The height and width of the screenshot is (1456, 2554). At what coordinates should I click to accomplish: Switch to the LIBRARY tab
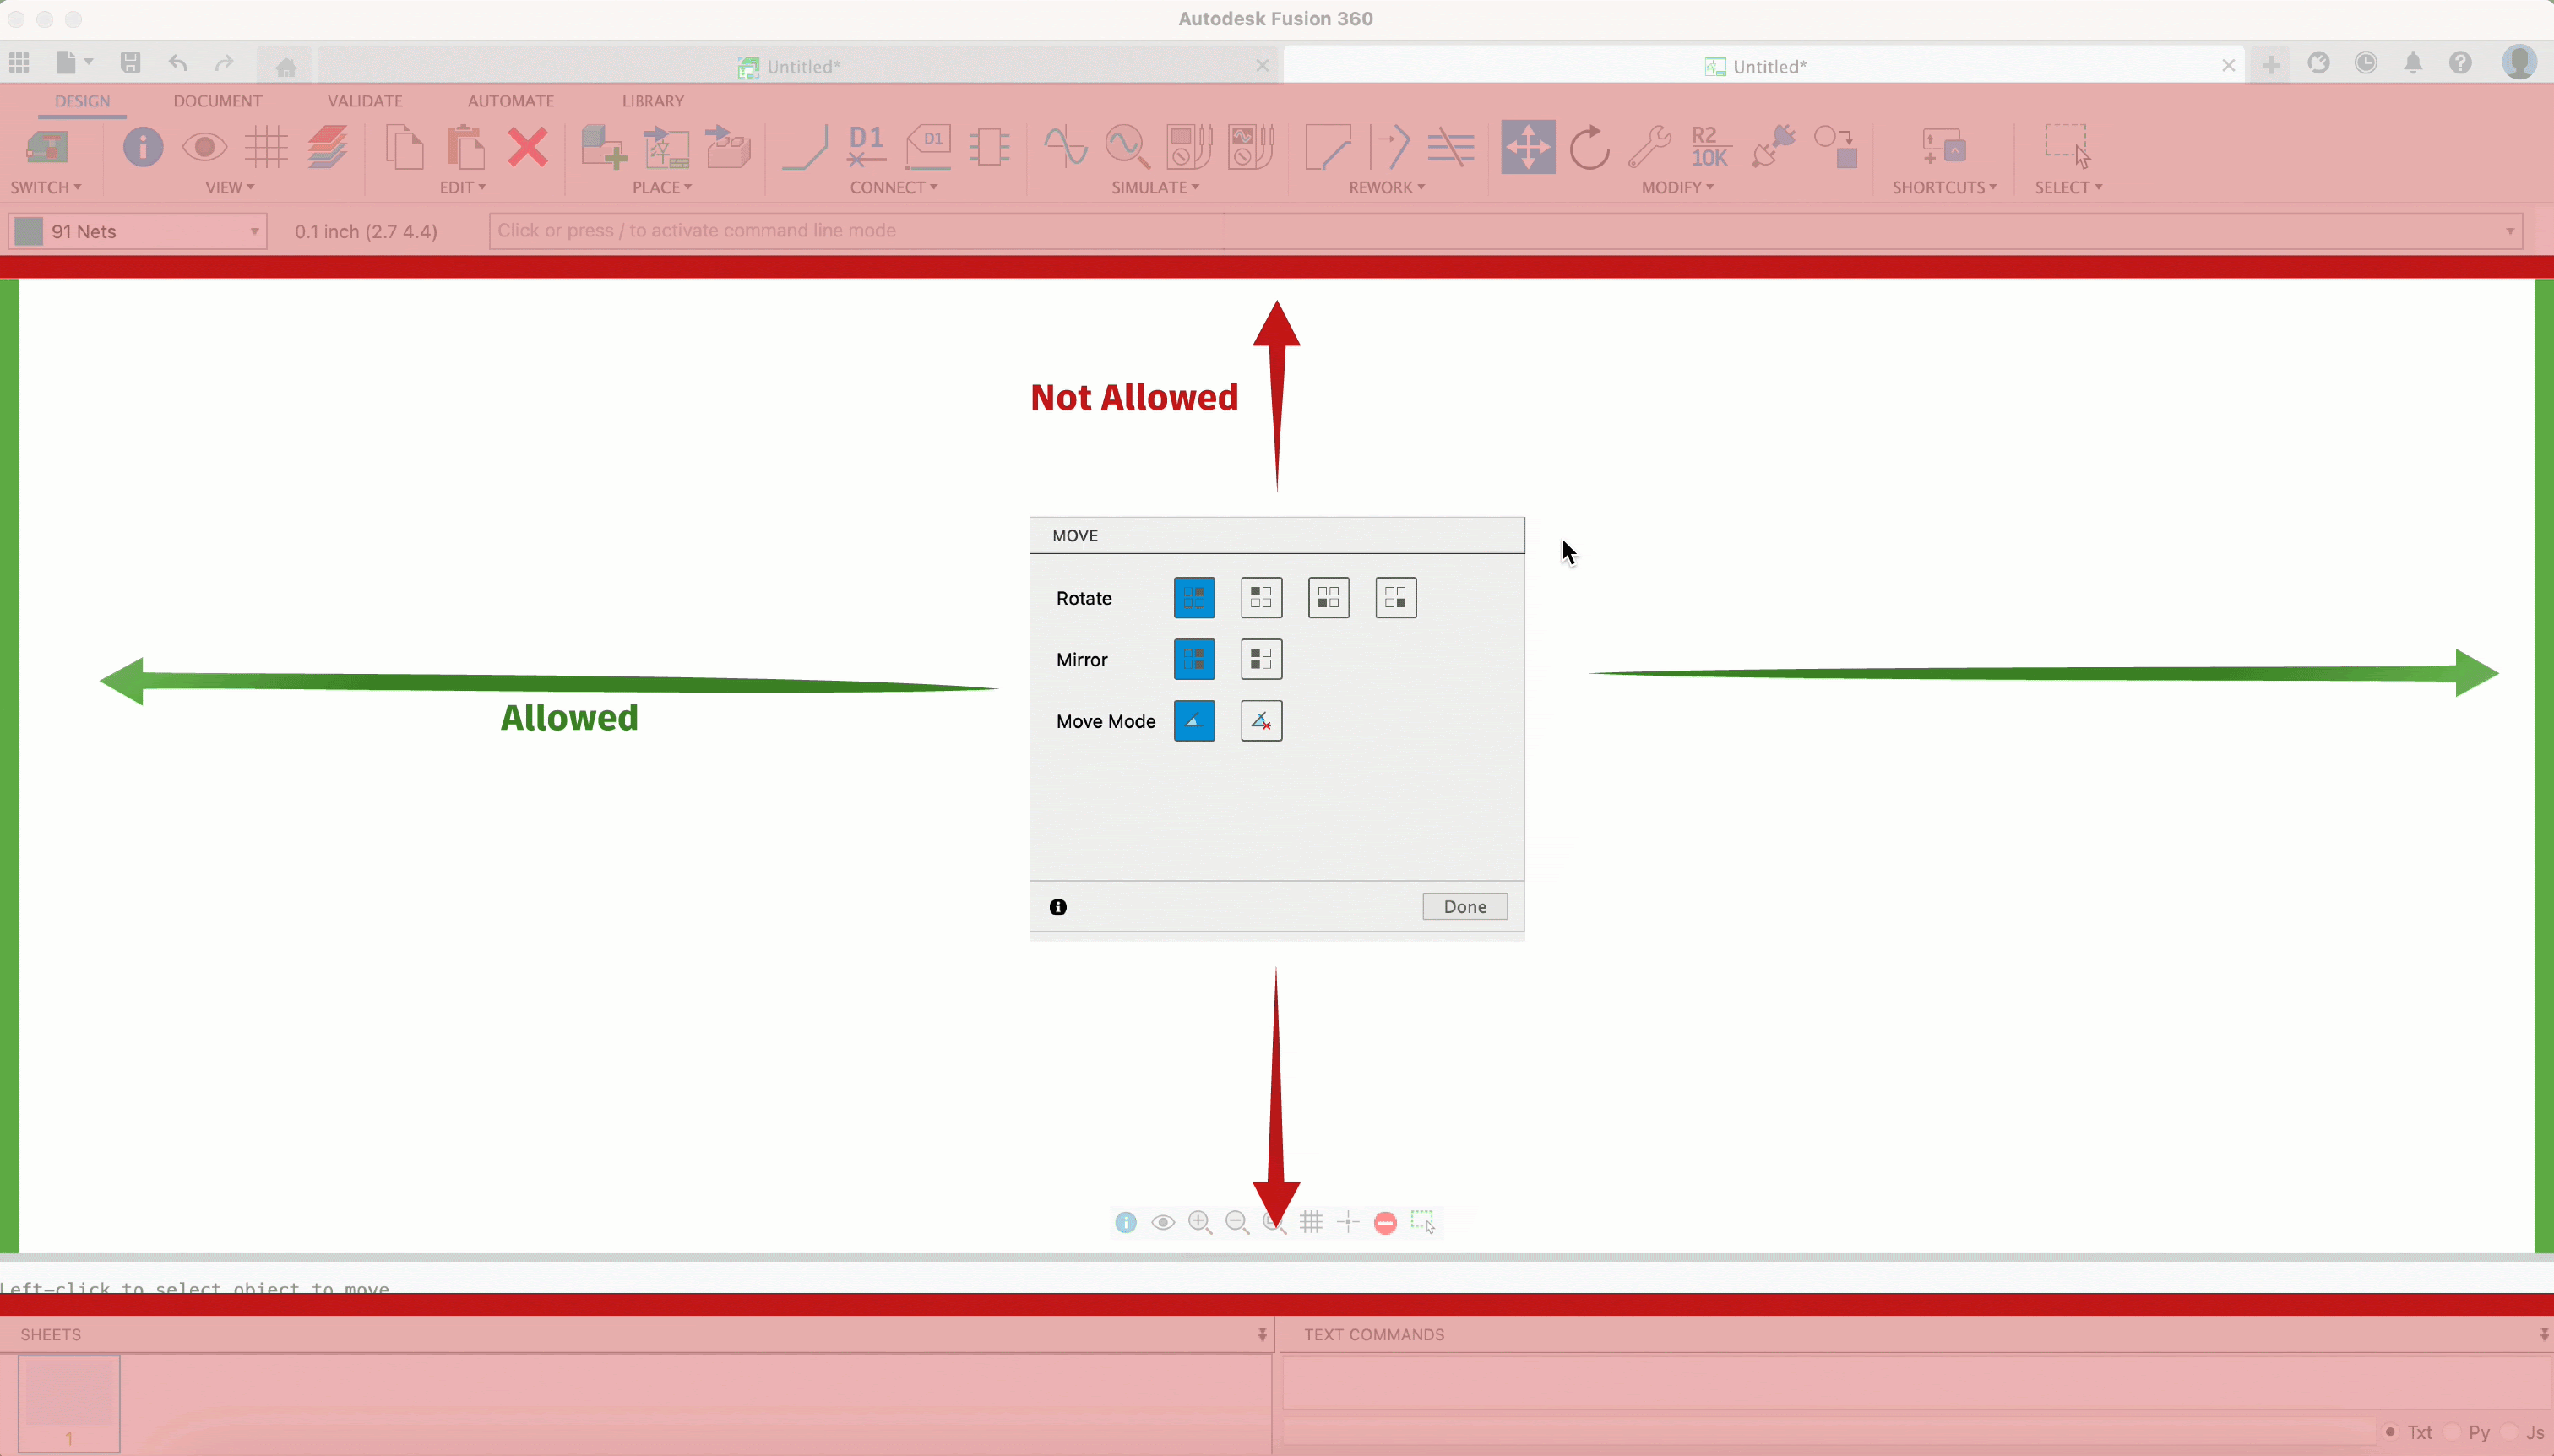[x=653, y=101]
